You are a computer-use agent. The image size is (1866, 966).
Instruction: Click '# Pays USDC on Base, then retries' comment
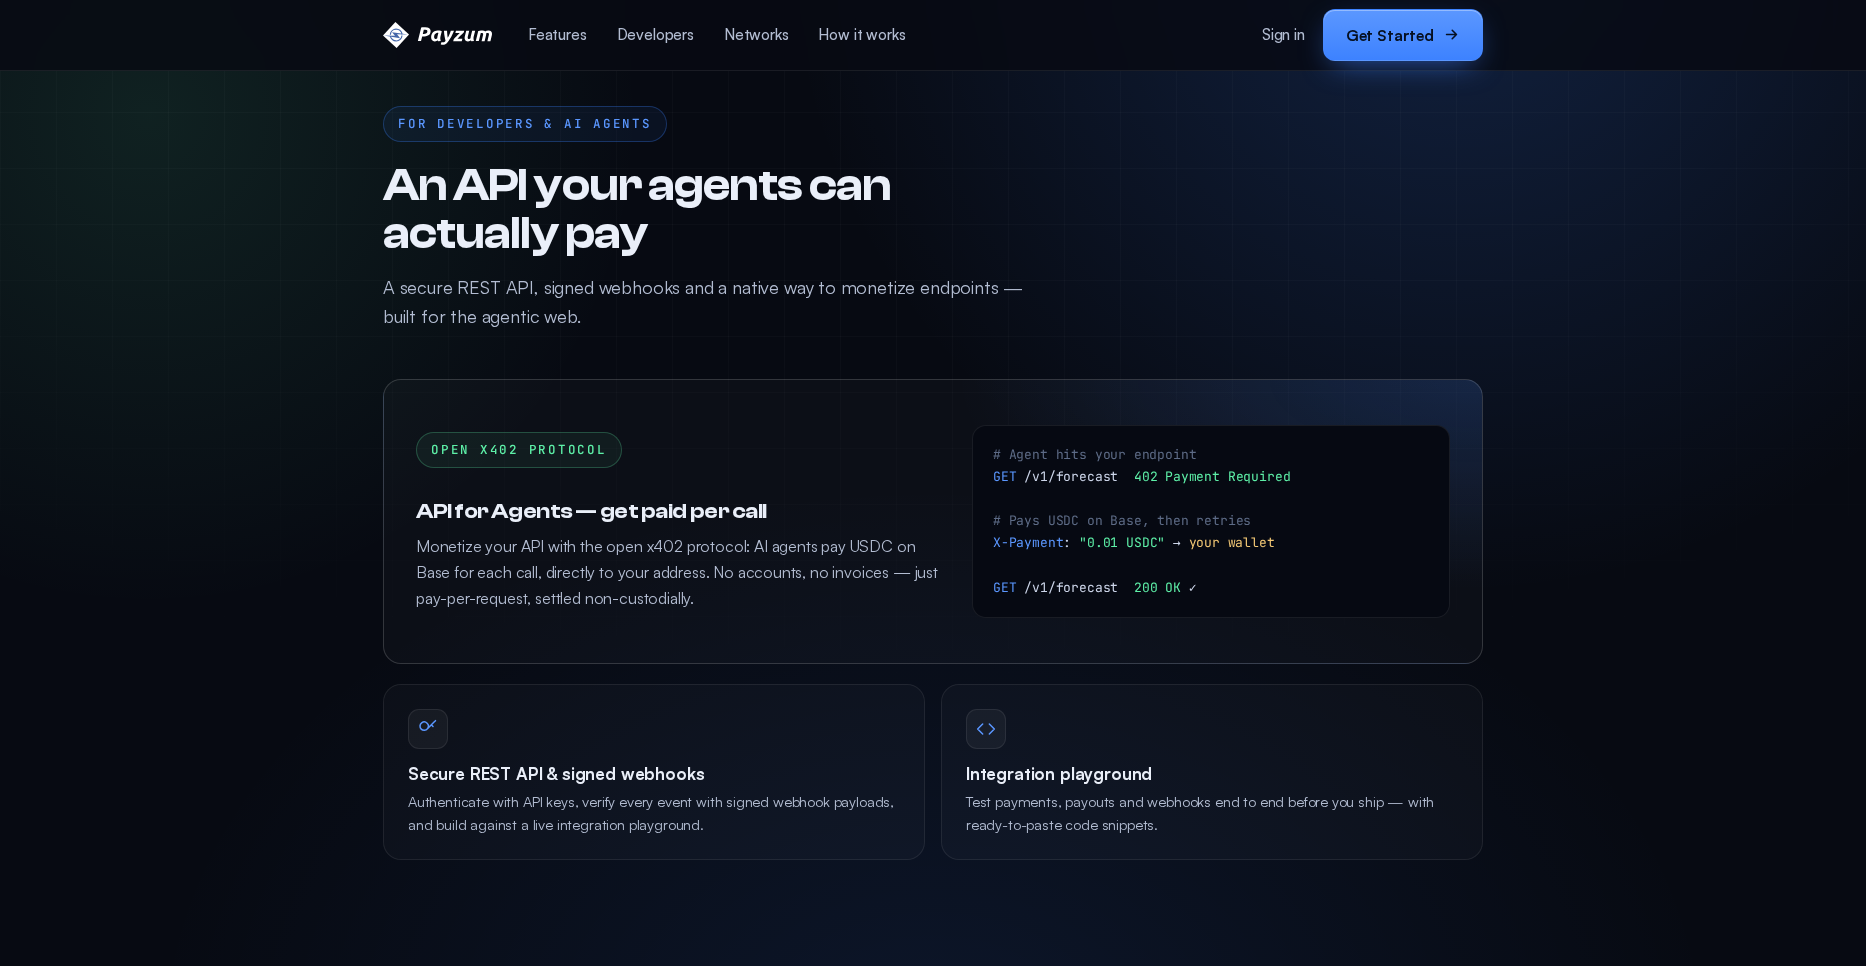coord(1121,521)
